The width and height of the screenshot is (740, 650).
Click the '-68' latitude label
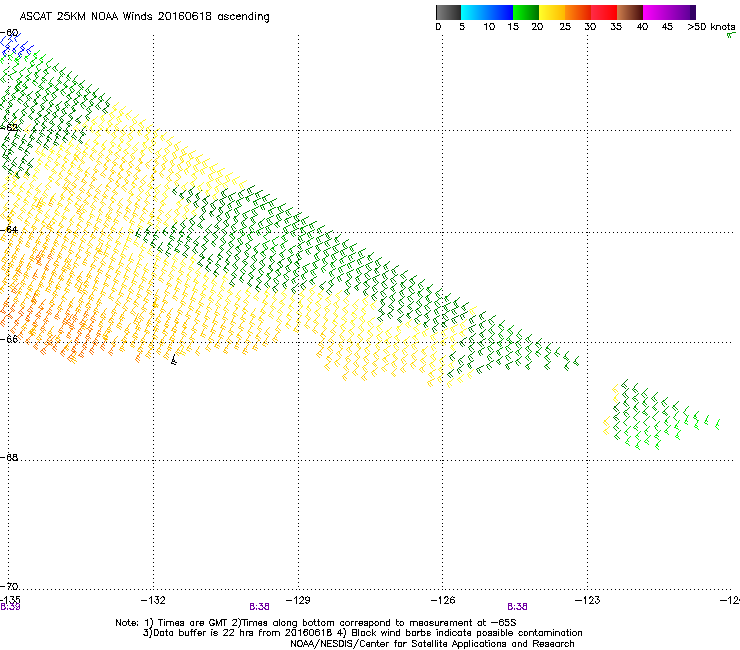click(10, 457)
